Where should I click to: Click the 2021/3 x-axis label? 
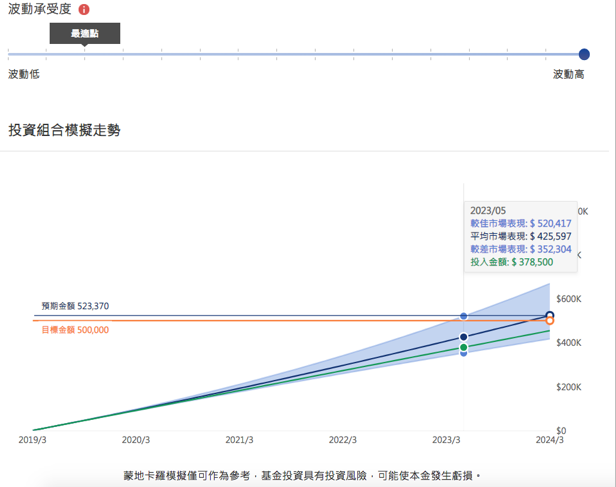coord(240,440)
